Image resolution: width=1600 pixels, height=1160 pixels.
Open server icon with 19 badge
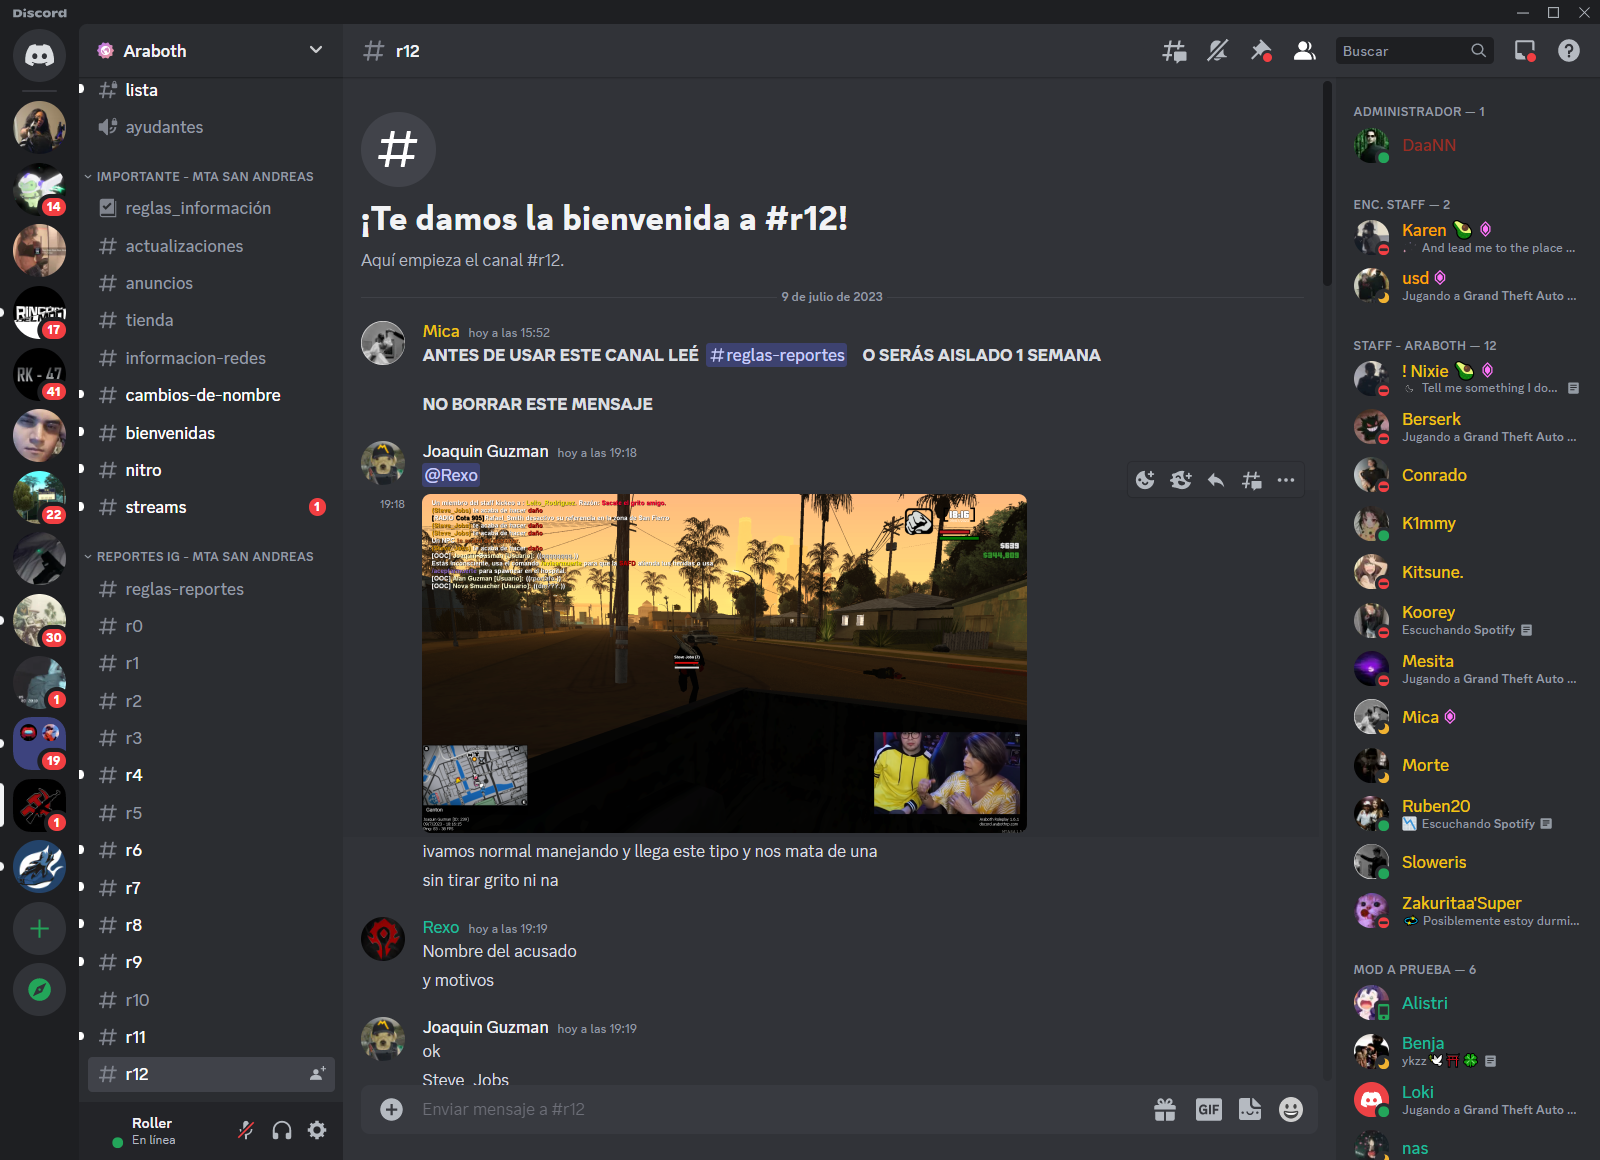click(x=39, y=744)
